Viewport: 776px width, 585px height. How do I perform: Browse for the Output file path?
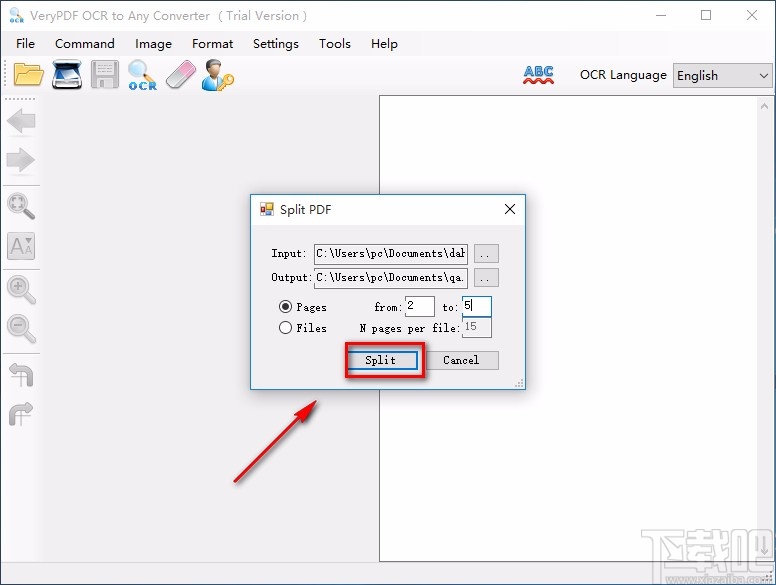(x=486, y=278)
